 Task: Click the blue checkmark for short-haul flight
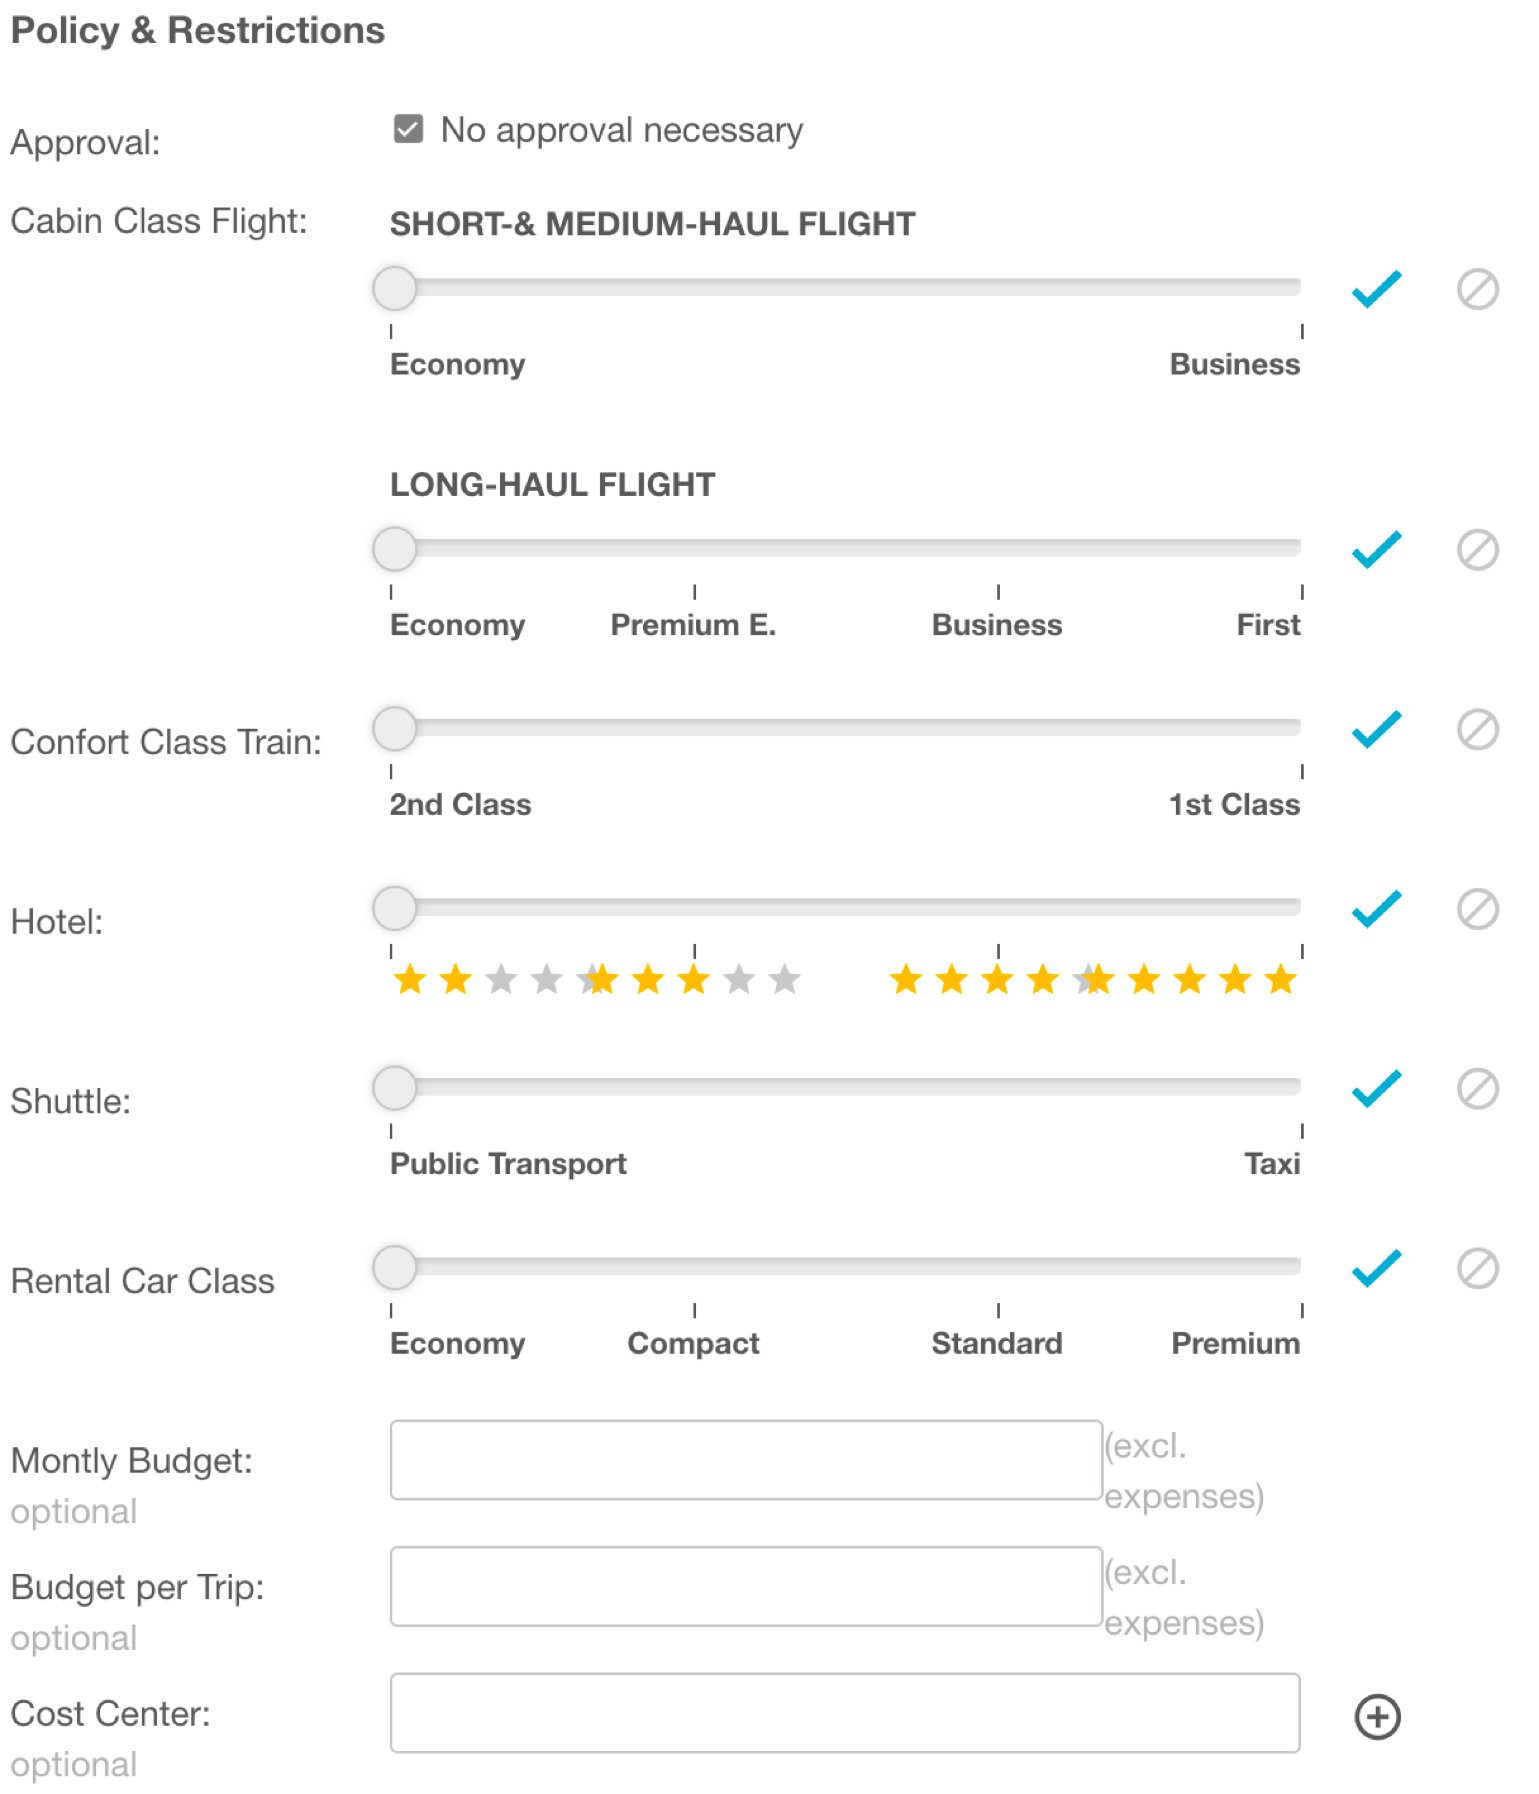1376,289
